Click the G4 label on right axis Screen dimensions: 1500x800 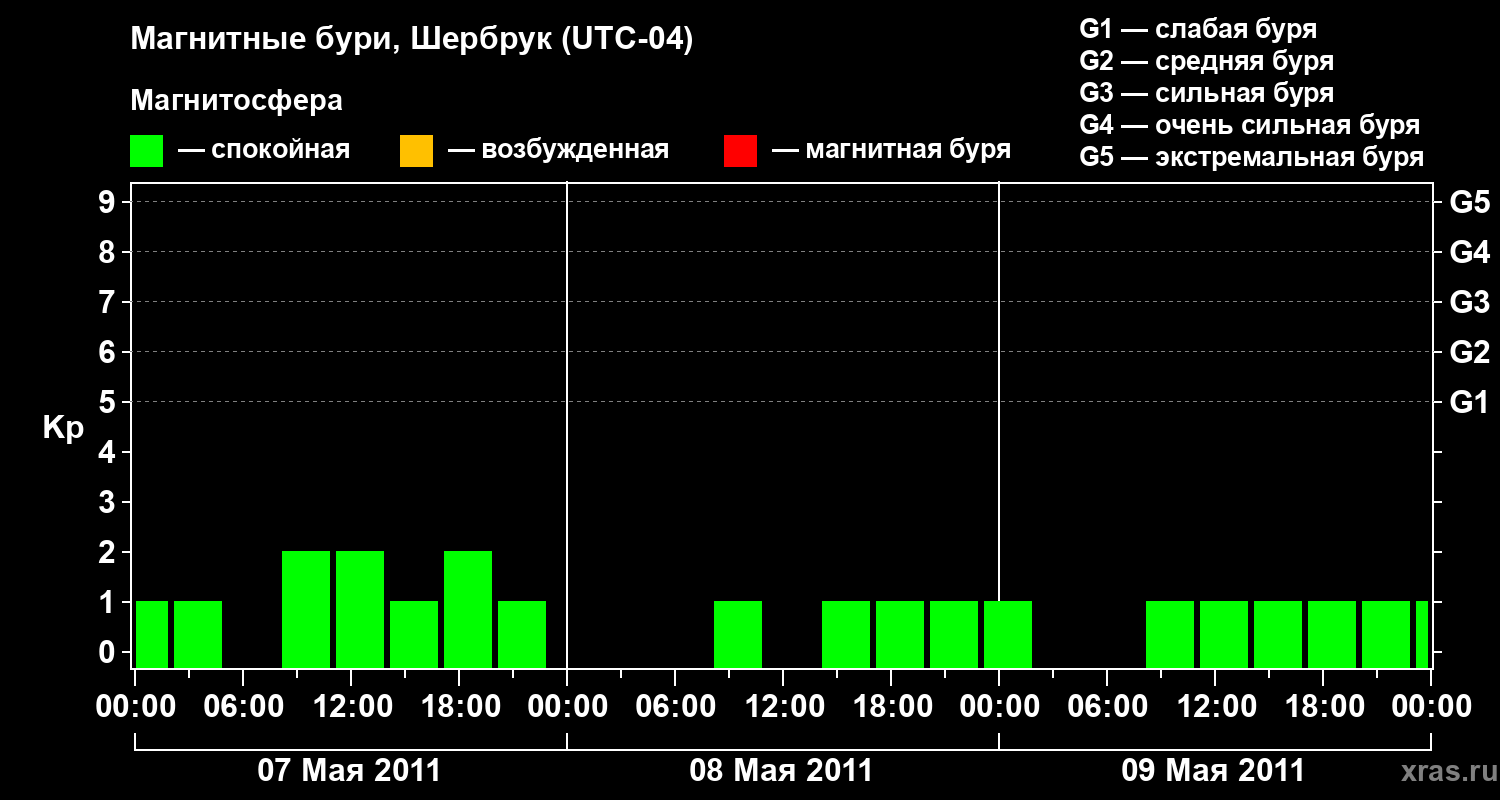[x=1469, y=253]
